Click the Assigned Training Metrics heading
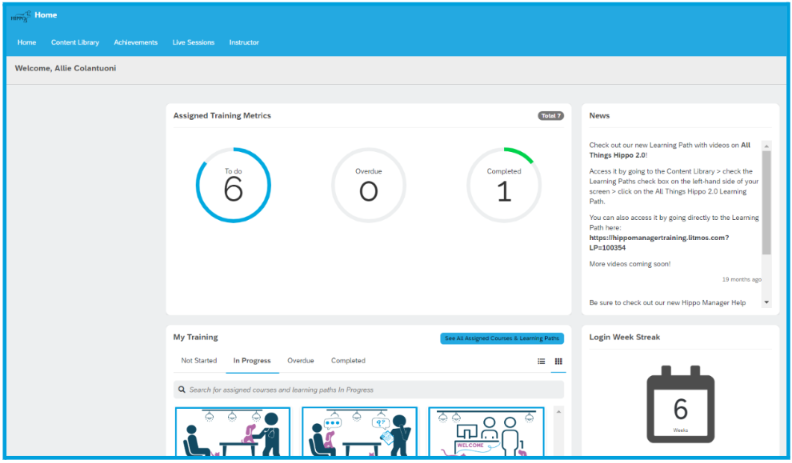 point(222,116)
